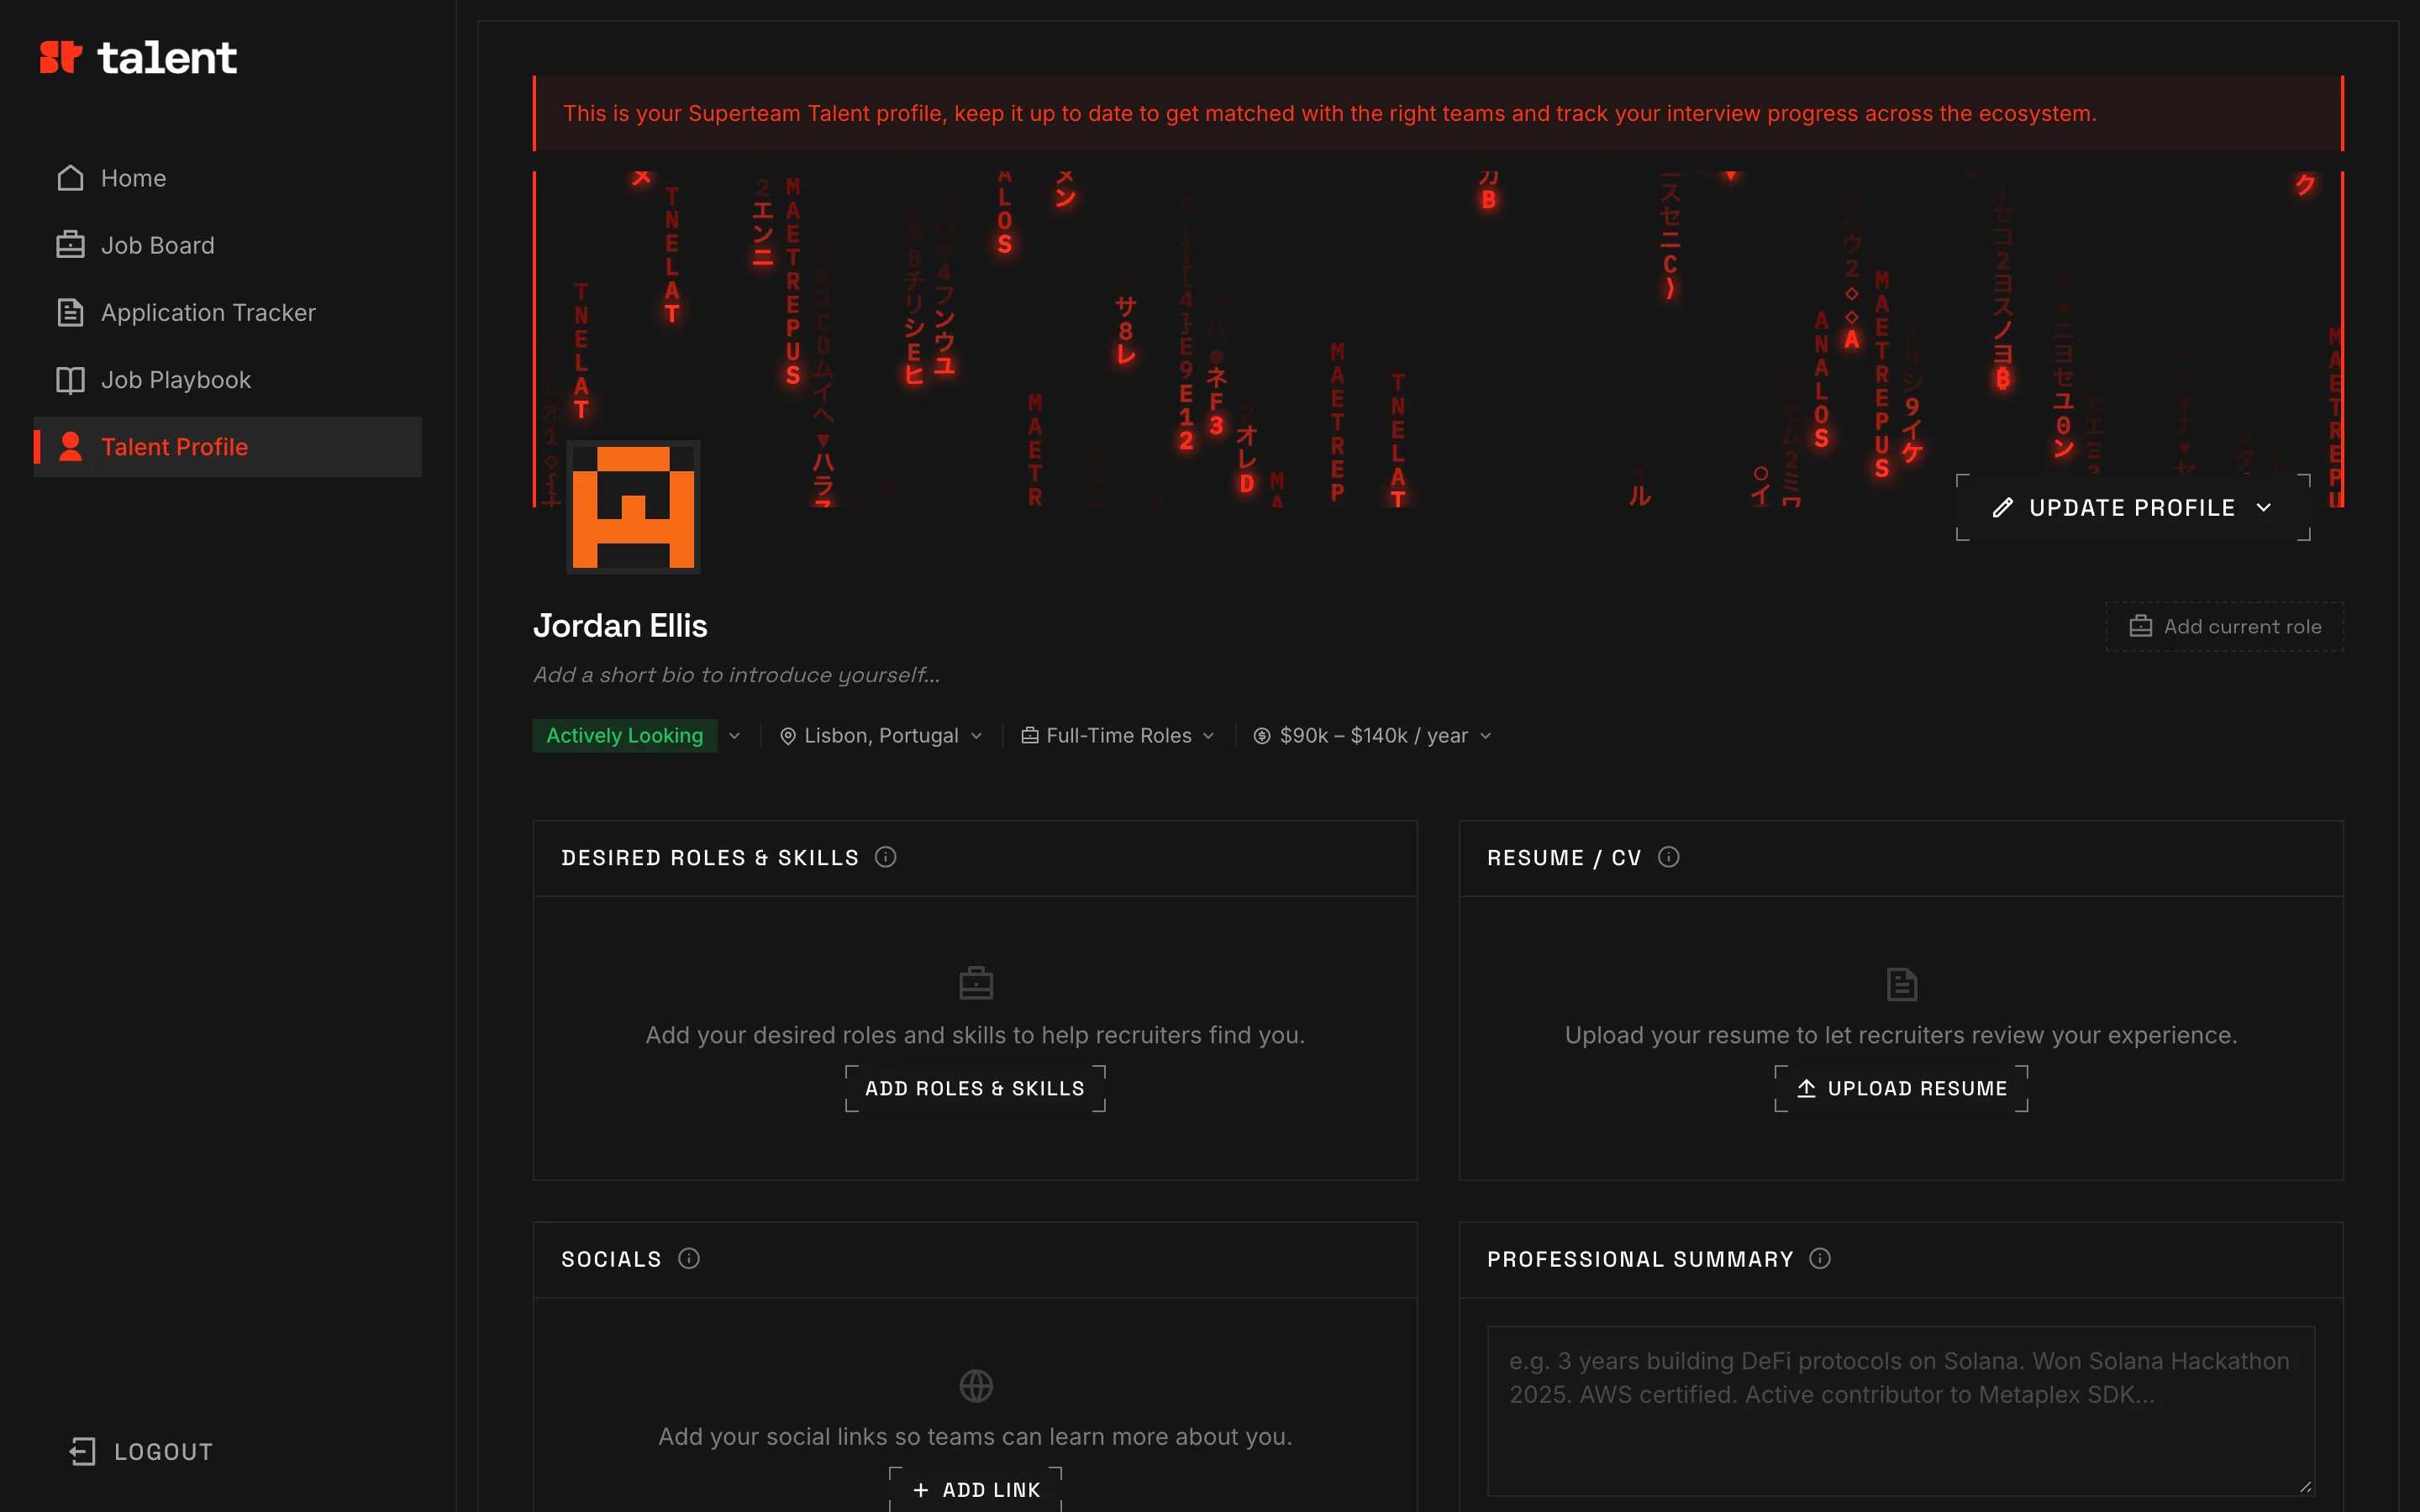Click Add Roles & Skills button
The image size is (2420, 1512).
click(x=975, y=1088)
